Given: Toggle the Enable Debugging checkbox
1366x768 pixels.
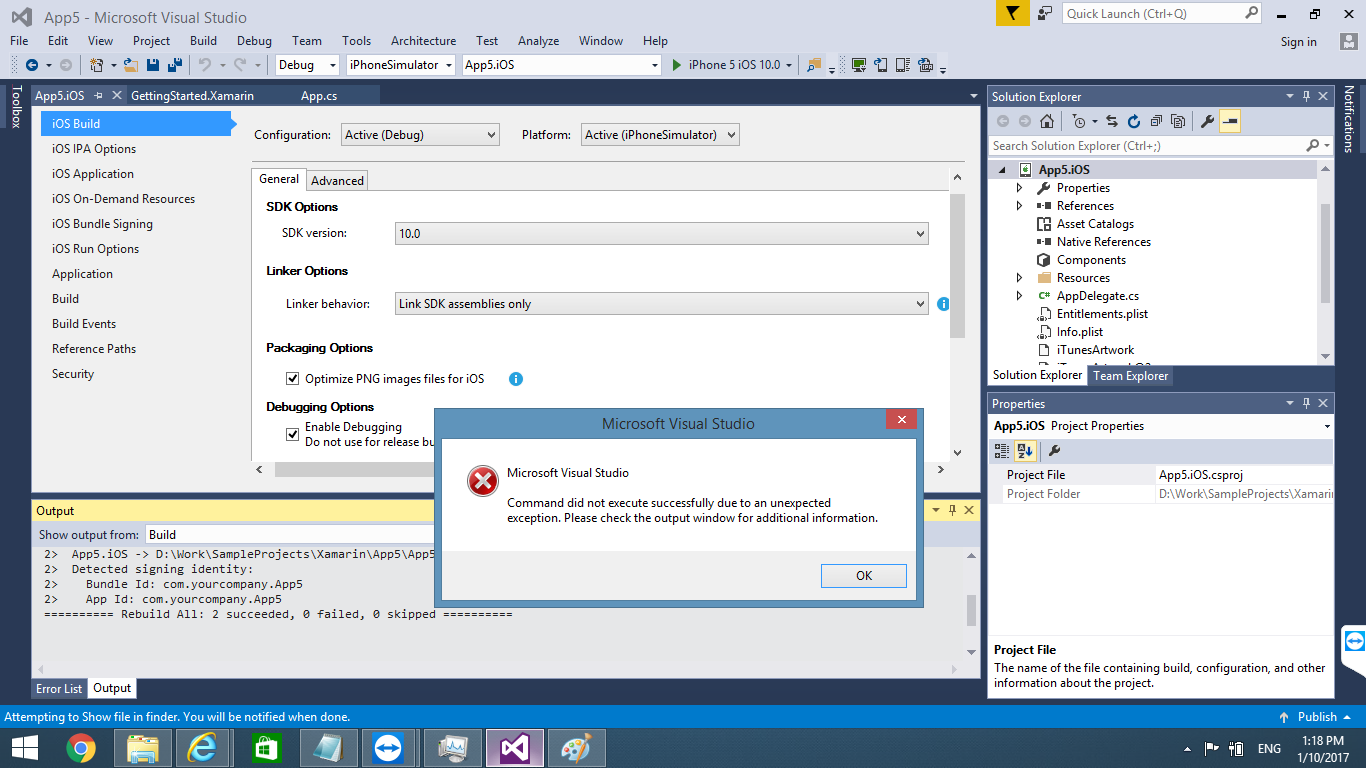Looking at the screenshot, I should [x=293, y=434].
